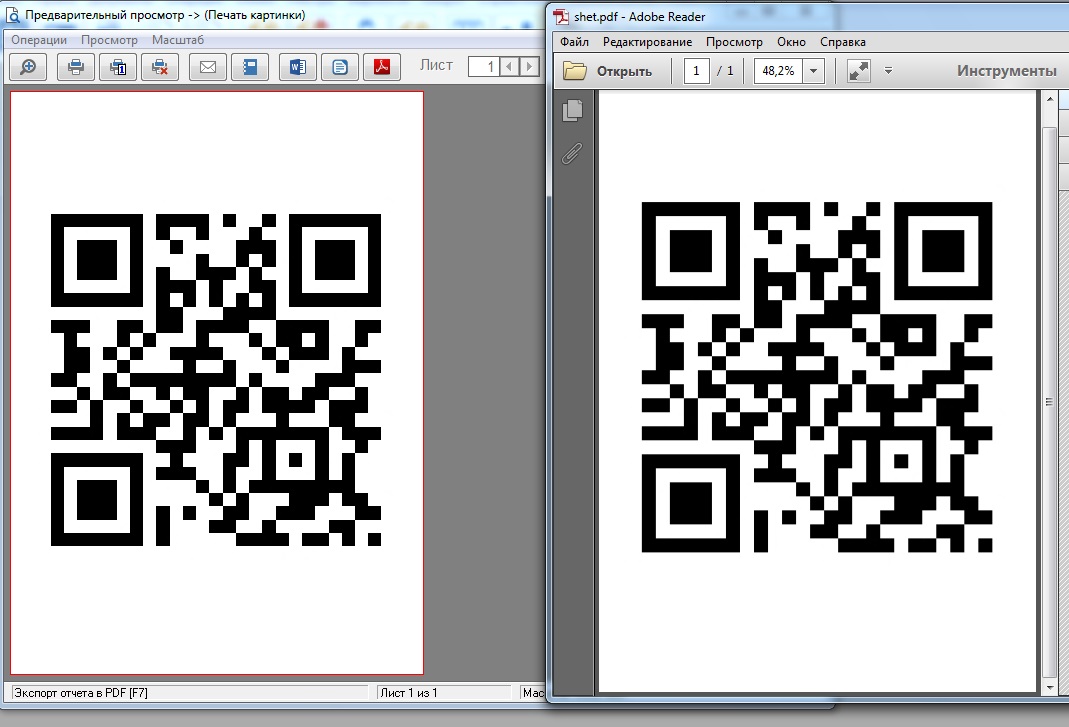Send the report by email envelope icon
Image resolution: width=1069 pixels, height=727 pixels.
(x=208, y=67)
